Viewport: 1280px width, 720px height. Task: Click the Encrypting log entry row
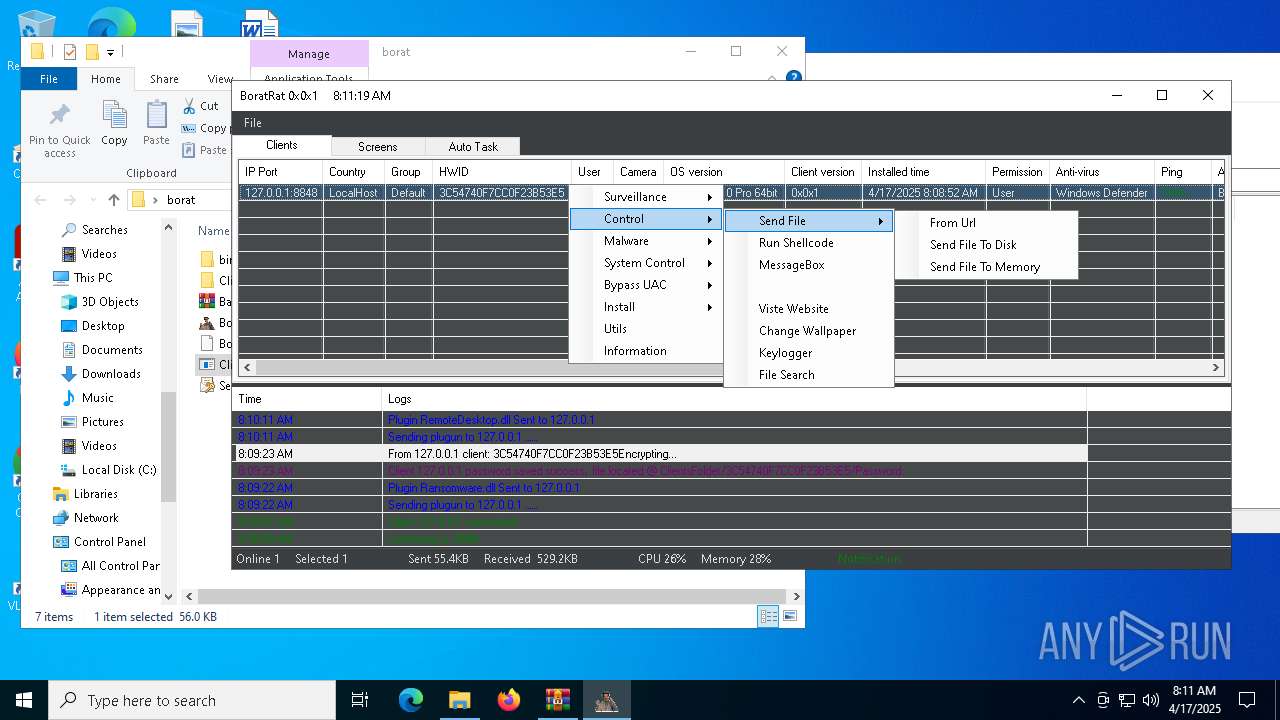click(660, 454)
